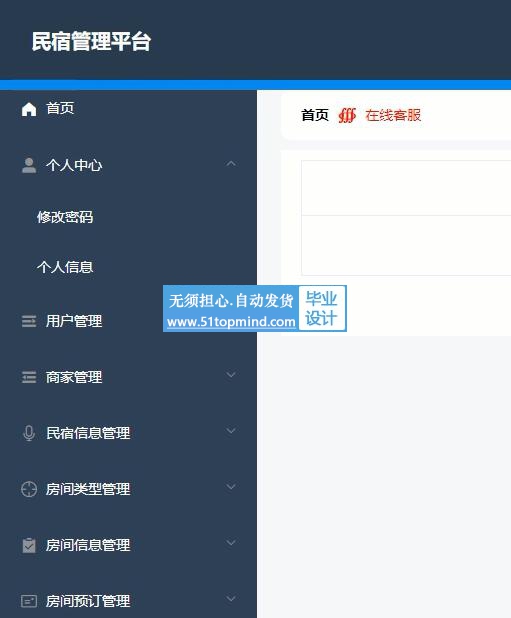Viewport: 511px width, 618px height.
Task: Click the red logo next to 在线客服
Action: click(347, 115)
